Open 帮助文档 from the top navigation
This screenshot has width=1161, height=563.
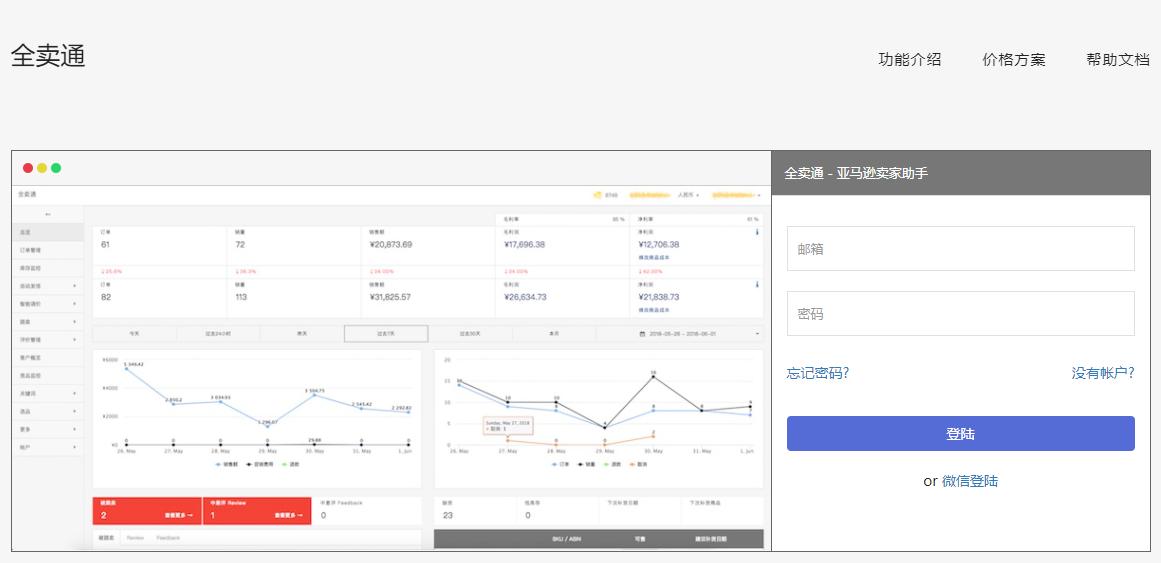(1118, 60)
